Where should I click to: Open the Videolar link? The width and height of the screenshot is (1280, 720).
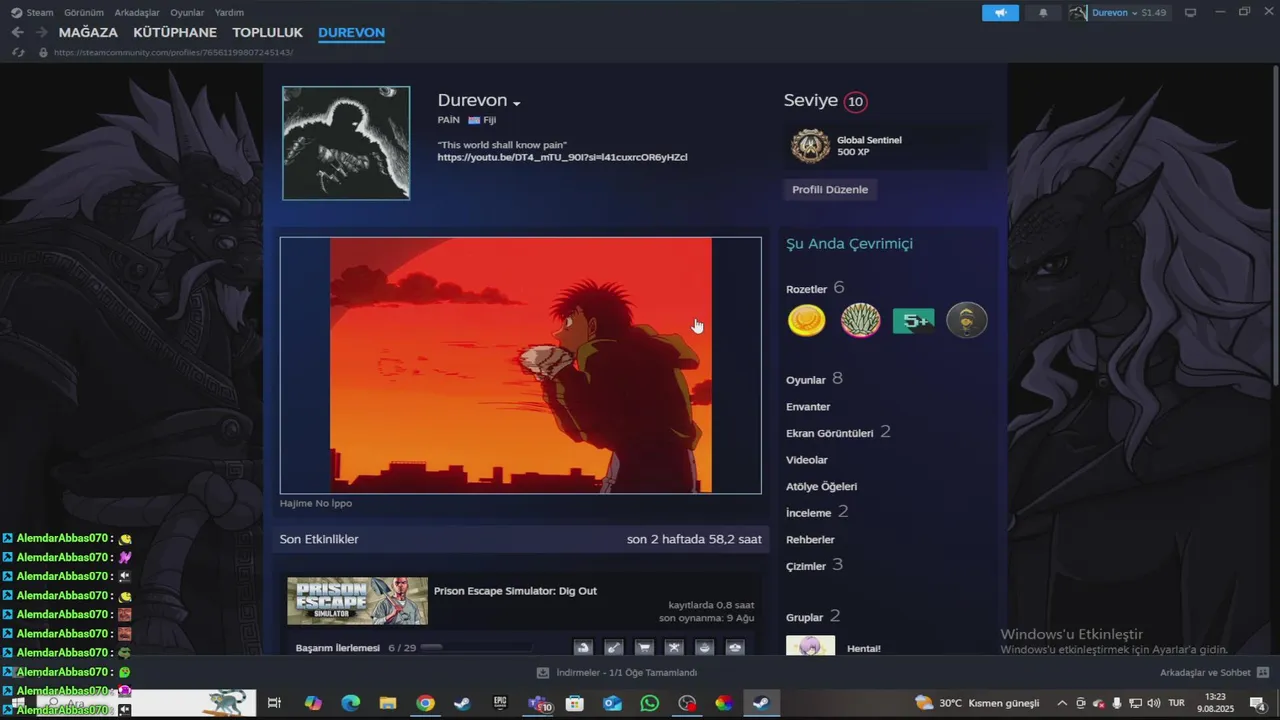point(807,460)
